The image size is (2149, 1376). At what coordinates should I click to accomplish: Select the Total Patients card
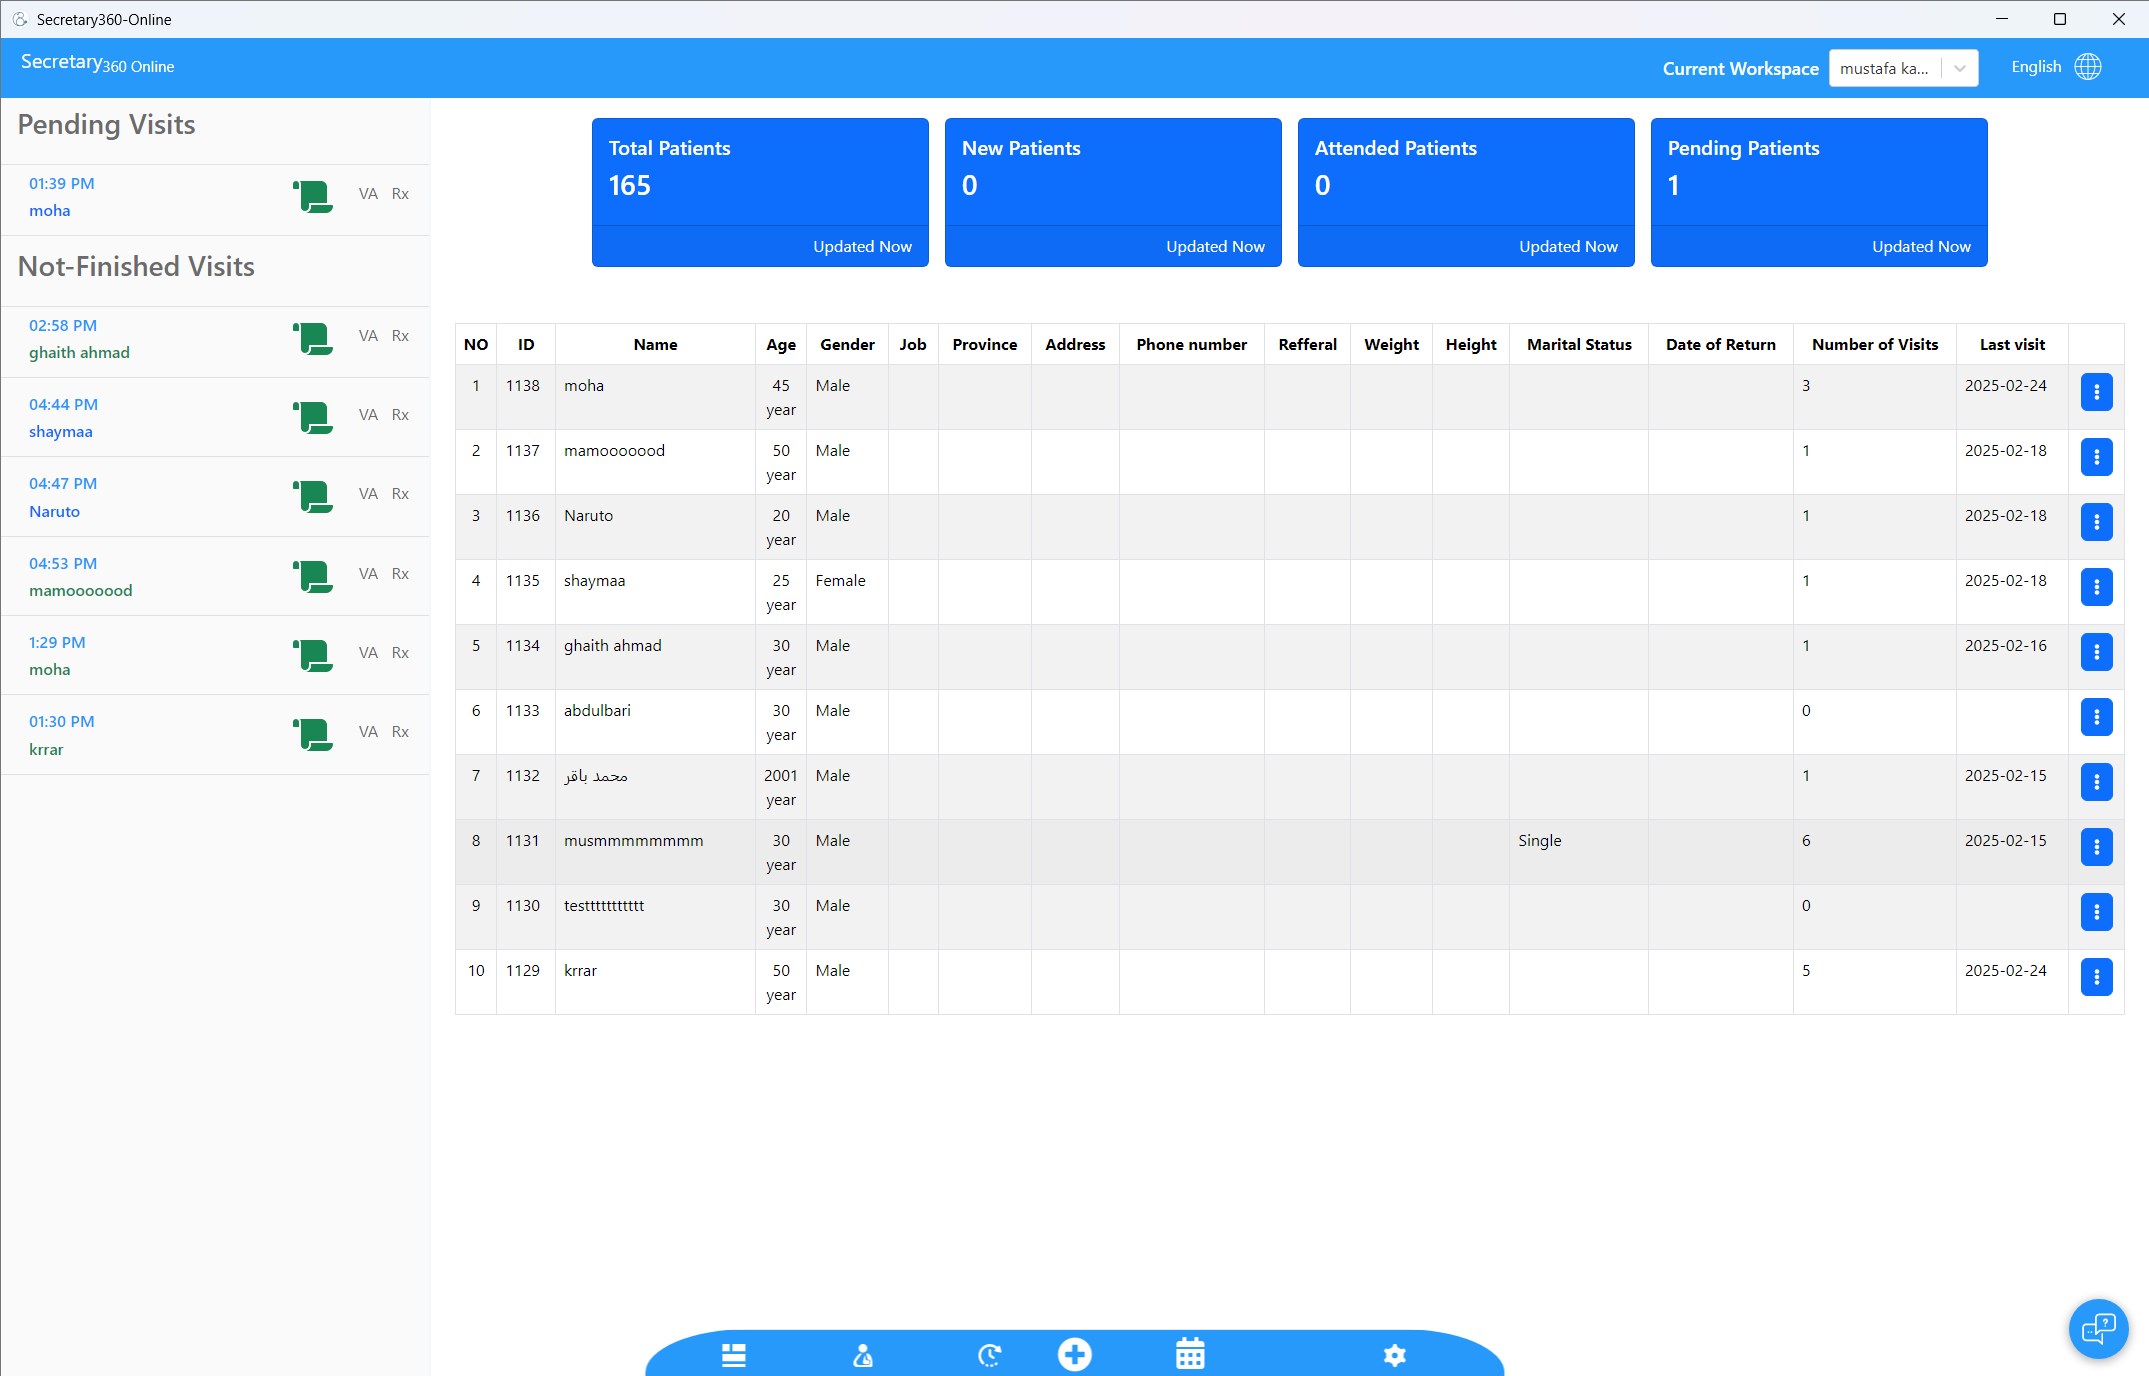[760, 192]
